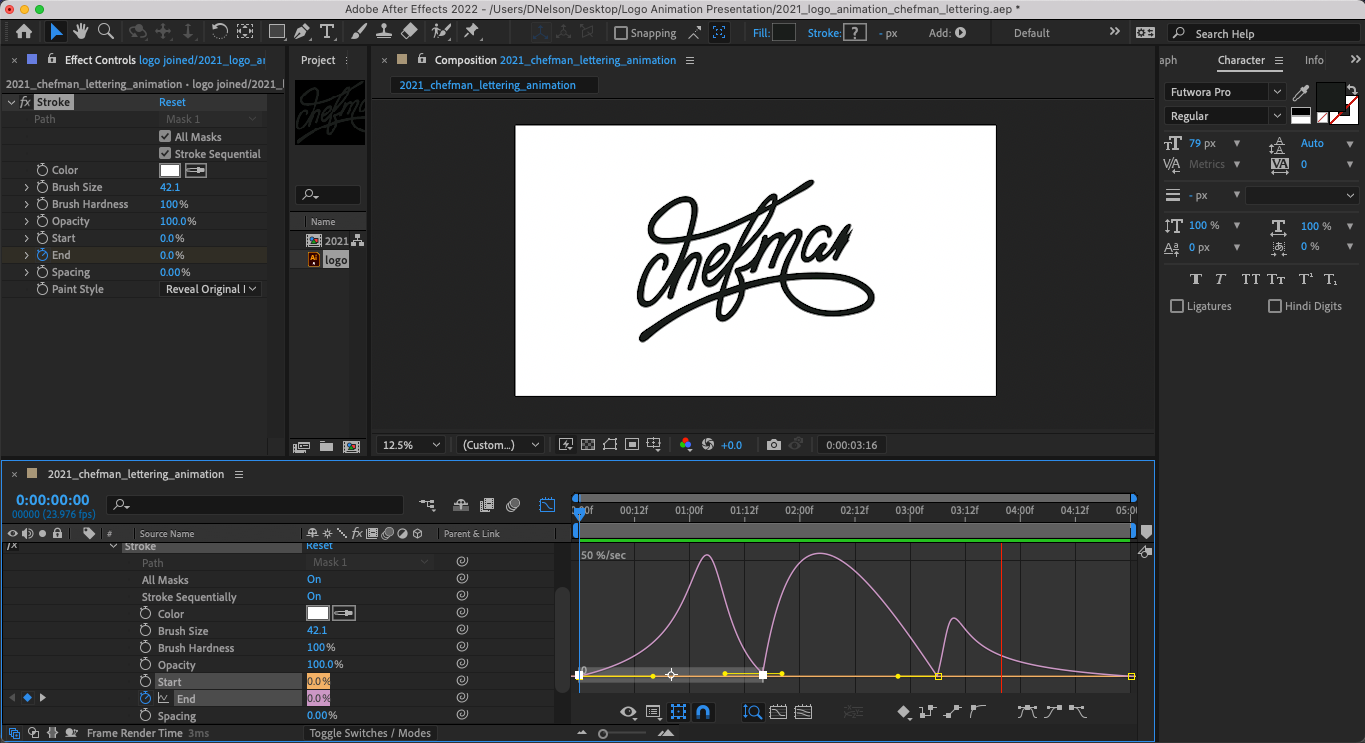Select the Zoom tool in the toolbar
1365x743 pixels.
pyautogui.click(x=105, y=32)
